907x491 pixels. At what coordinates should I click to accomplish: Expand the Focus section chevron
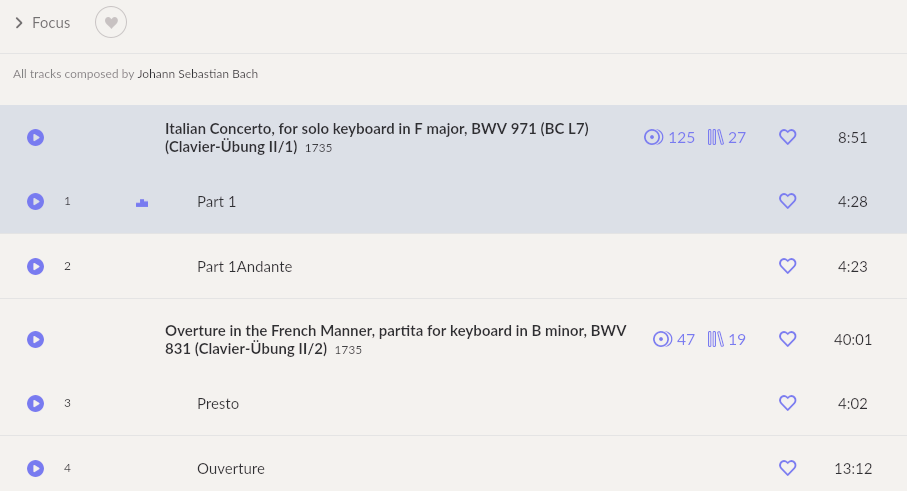click(19, 23)
